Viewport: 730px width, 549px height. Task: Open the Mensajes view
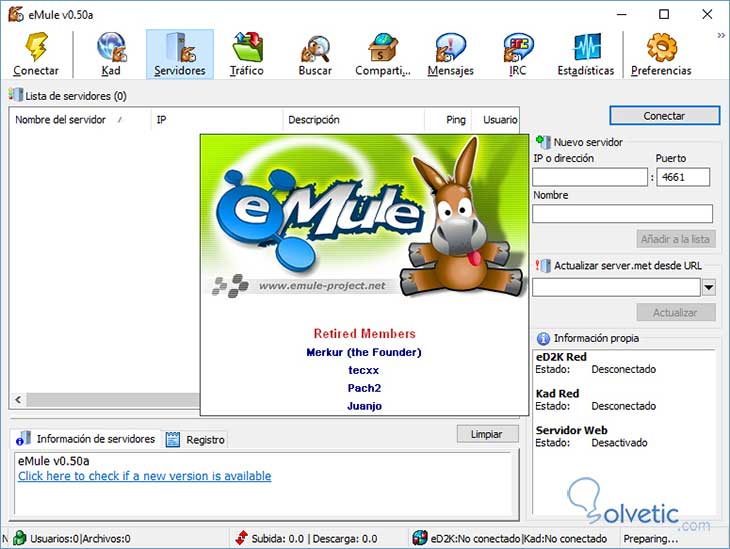coord(450,54)
